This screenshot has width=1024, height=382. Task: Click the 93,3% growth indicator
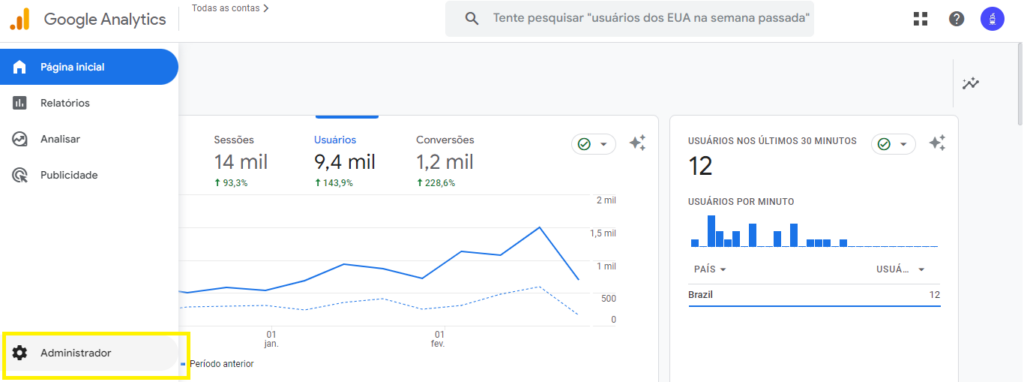(x=231, y=183)
